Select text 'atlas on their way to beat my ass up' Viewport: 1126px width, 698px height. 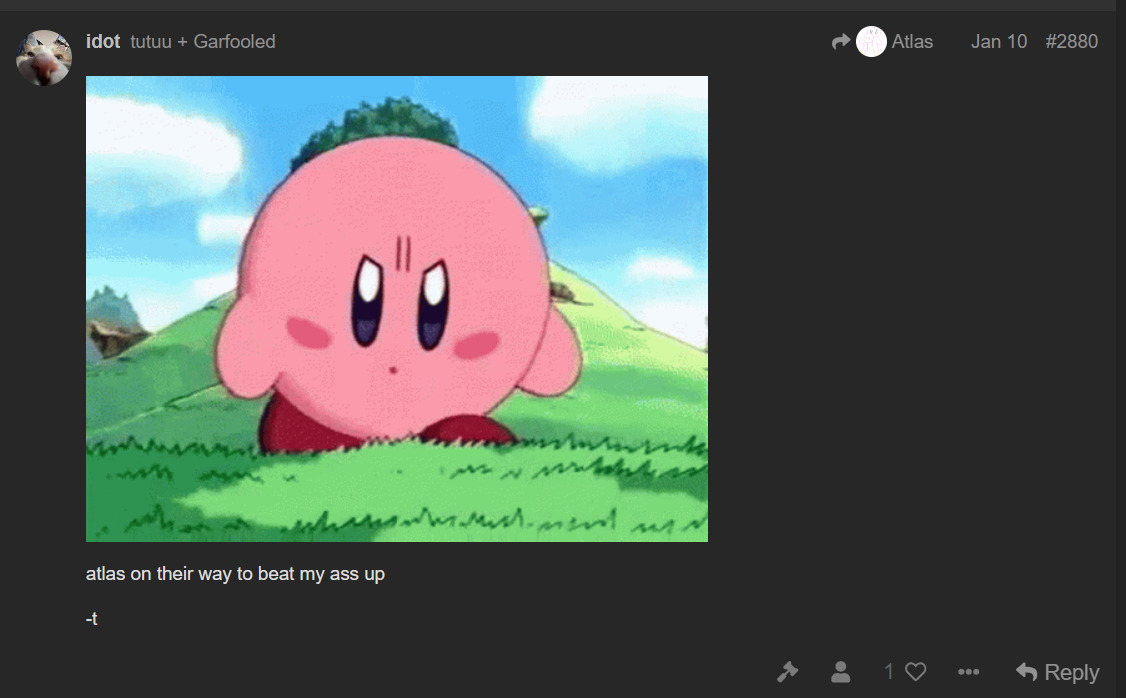click(x=235, y=574)
